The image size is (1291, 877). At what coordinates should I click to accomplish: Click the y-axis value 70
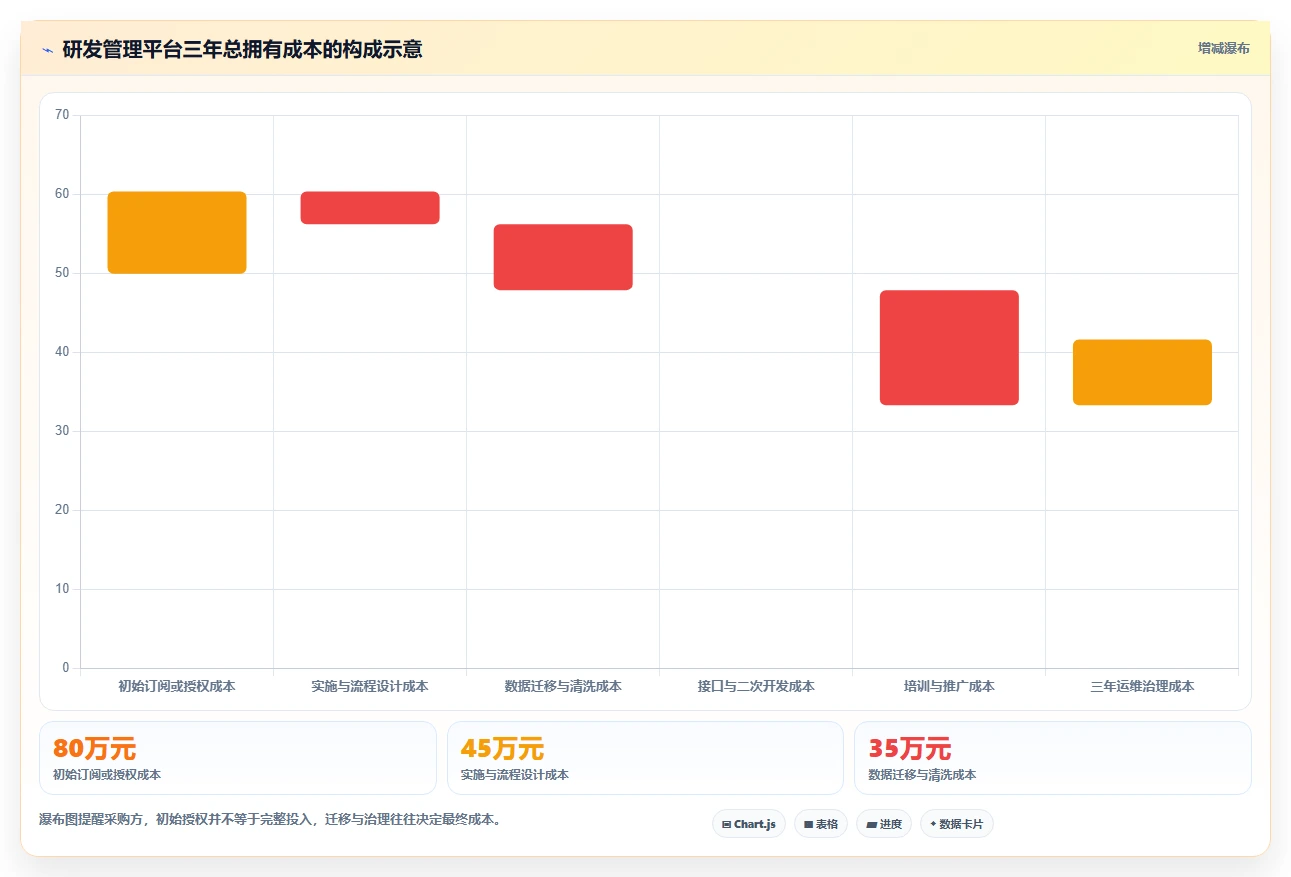[62, 115]
